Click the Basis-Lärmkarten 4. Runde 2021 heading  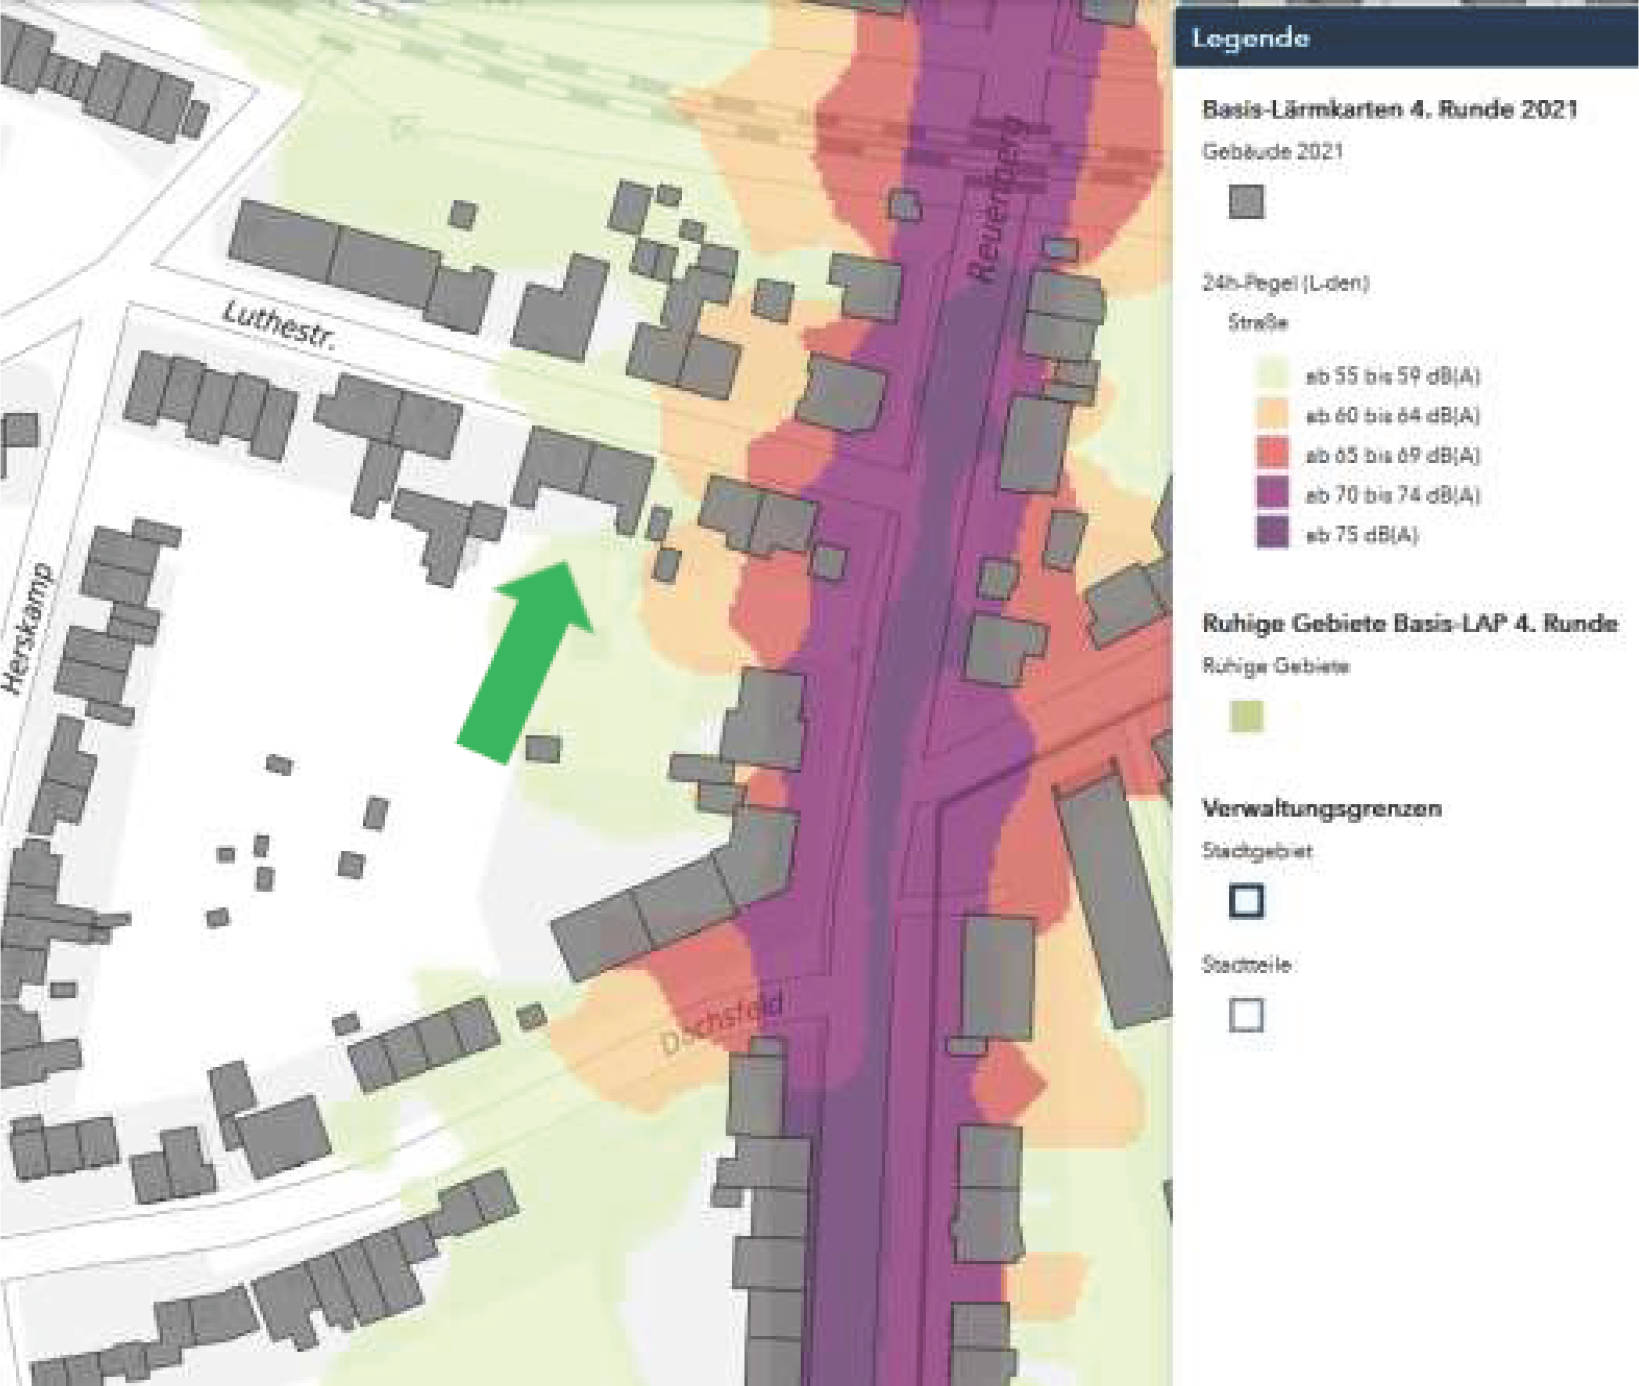coord(1390,109)
